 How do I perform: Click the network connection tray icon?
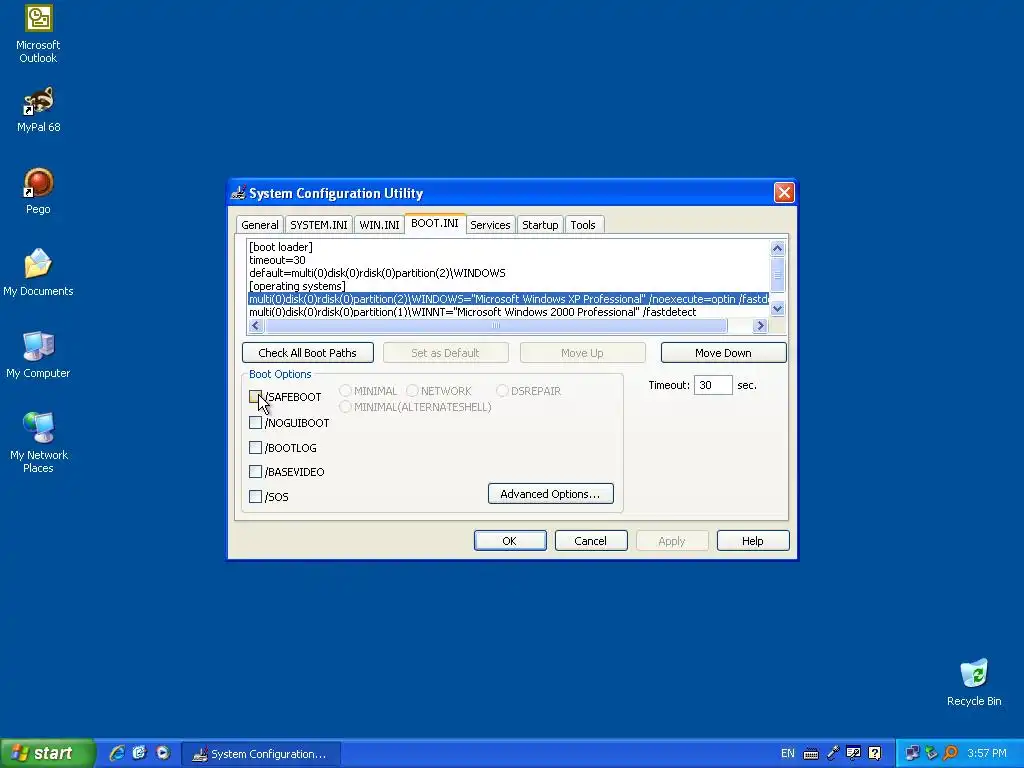(912, 754)
